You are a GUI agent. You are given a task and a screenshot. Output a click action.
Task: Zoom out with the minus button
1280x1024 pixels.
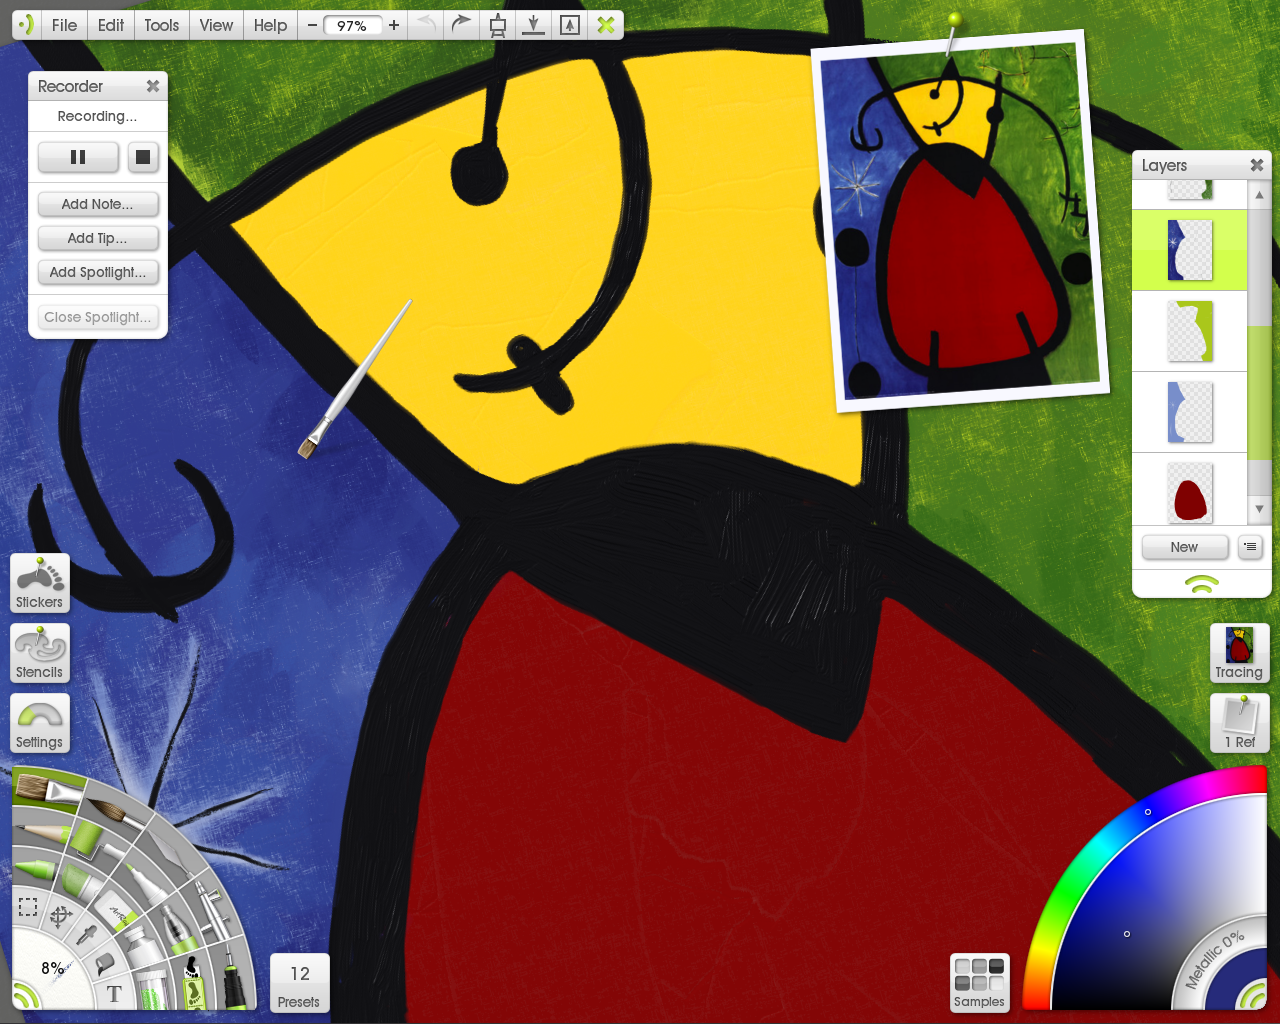coord(312,25)
